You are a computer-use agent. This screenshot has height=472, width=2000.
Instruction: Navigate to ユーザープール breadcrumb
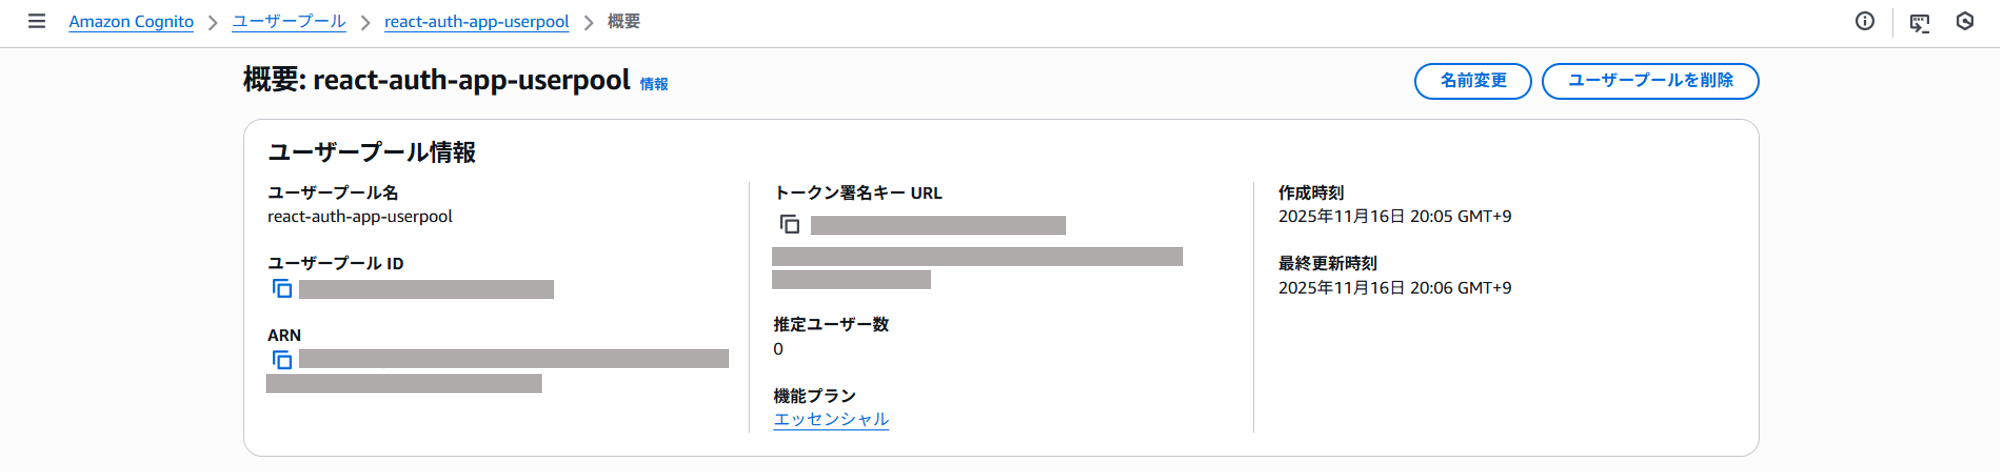289,22
